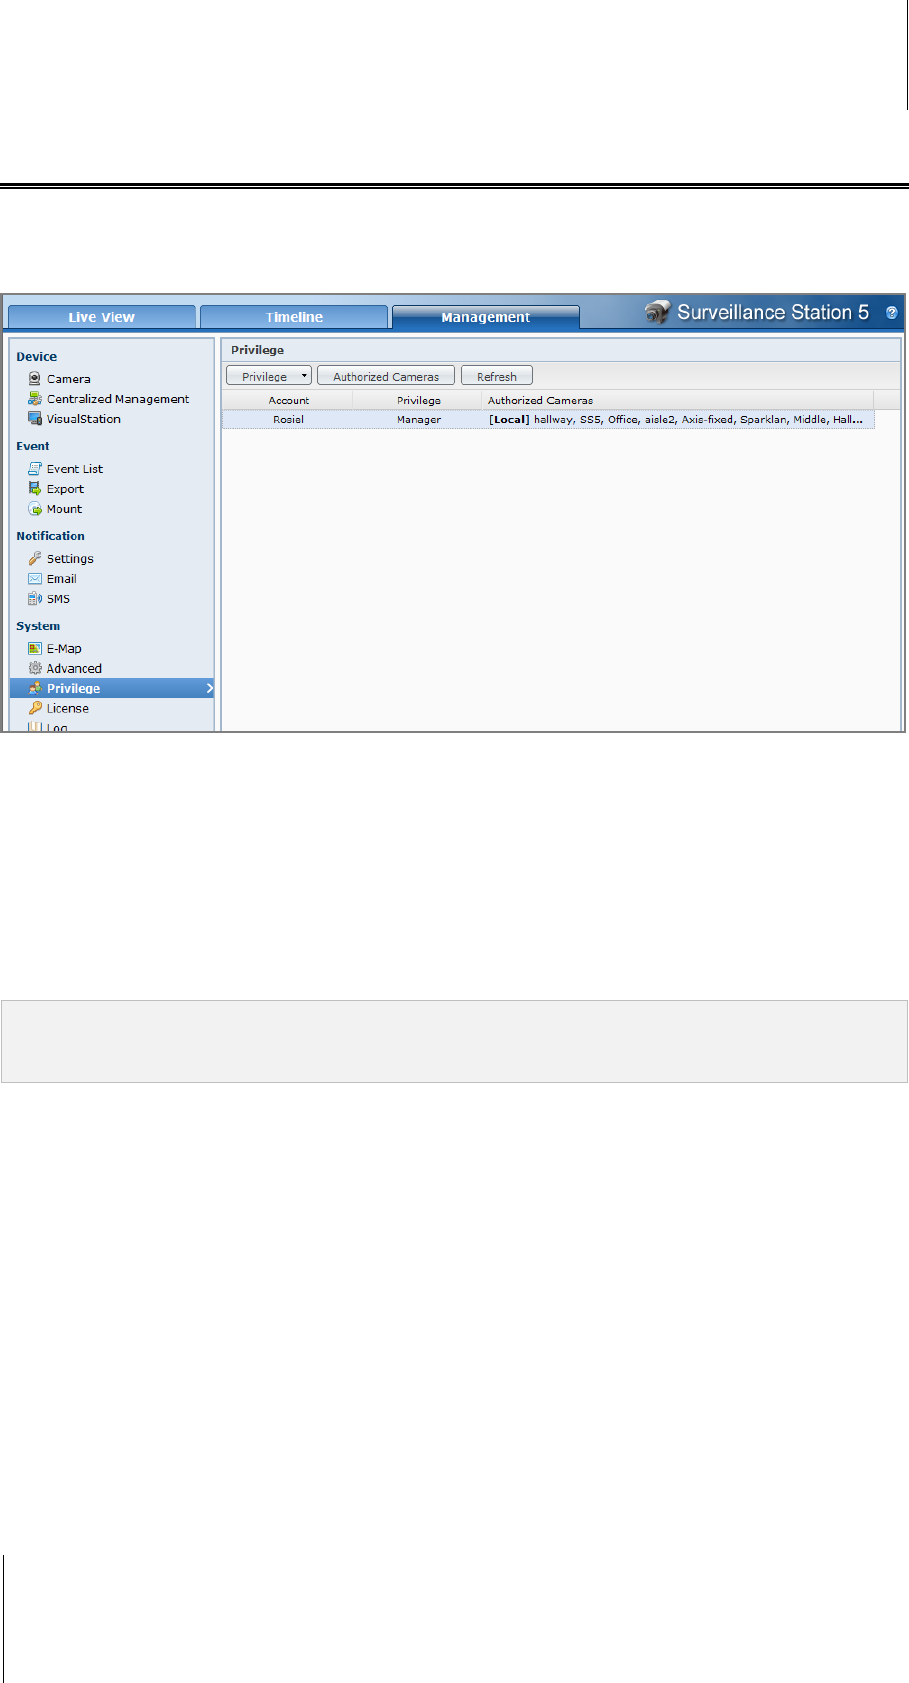The width and height of the screenshot is (909, 1683).
Task: Select Privilege in the System section
Action: (112, 688)
